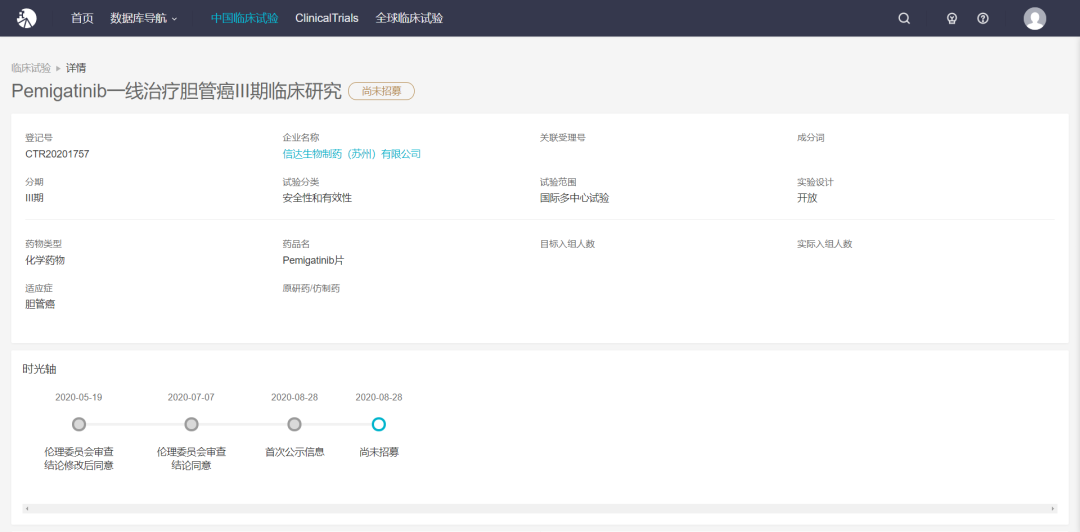The image size is (1080, 532).
Task: Click timeline scrollbar right arrow
Action: (x=1053, y=509)
